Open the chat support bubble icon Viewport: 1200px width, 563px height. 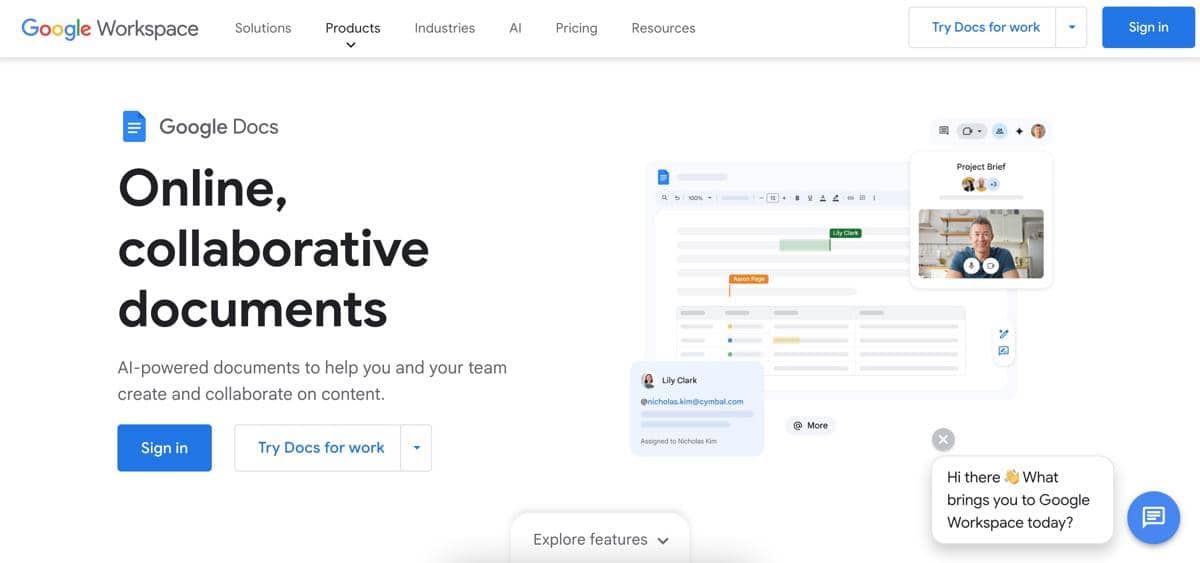pyautogui.click(x=1153, y=517)
